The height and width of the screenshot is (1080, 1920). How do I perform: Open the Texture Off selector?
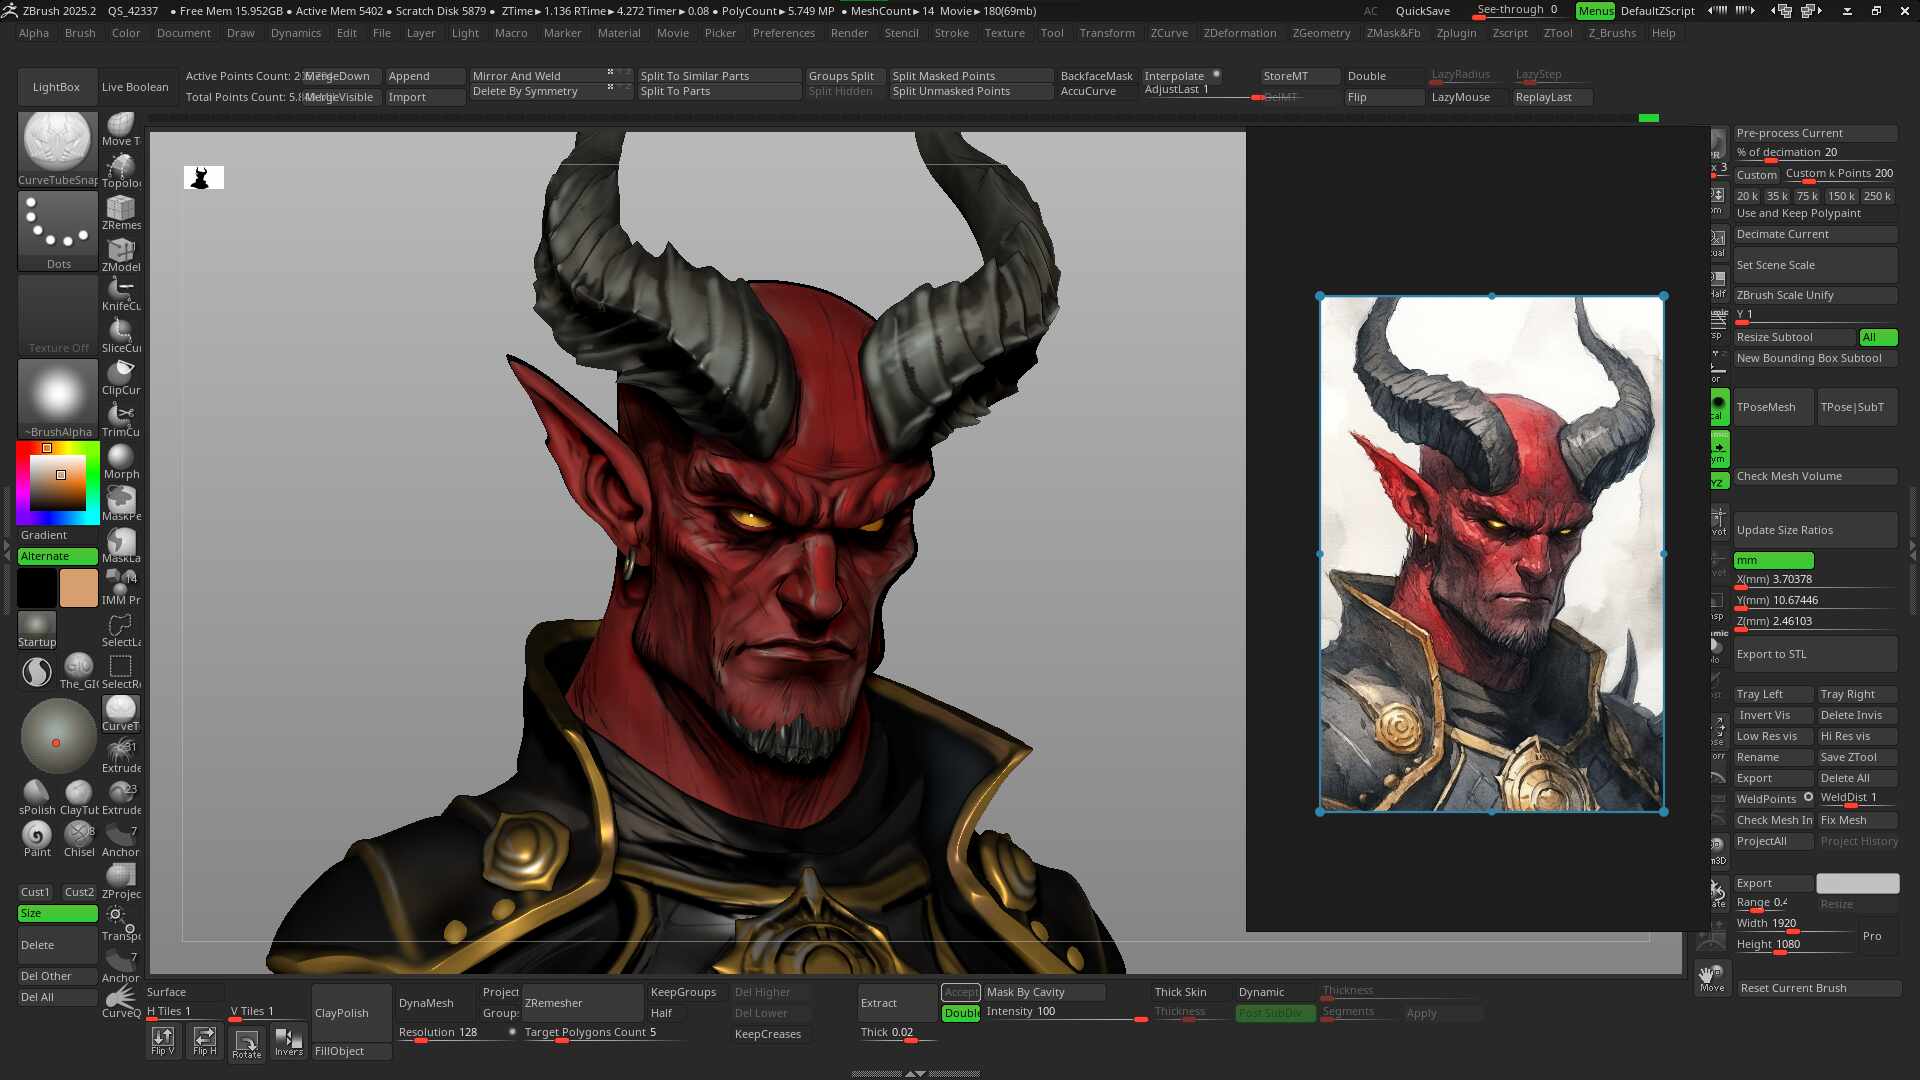pos(58,315)
